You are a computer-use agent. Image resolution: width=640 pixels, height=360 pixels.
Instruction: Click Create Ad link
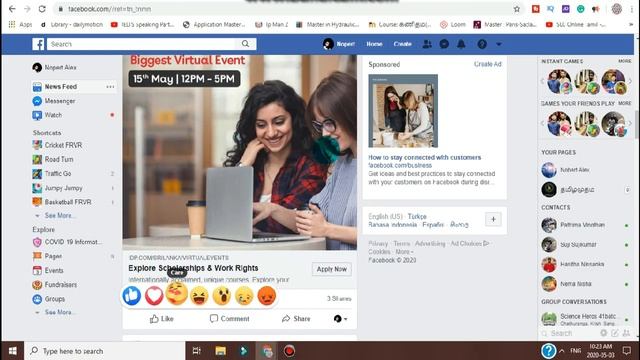point(488,64)
